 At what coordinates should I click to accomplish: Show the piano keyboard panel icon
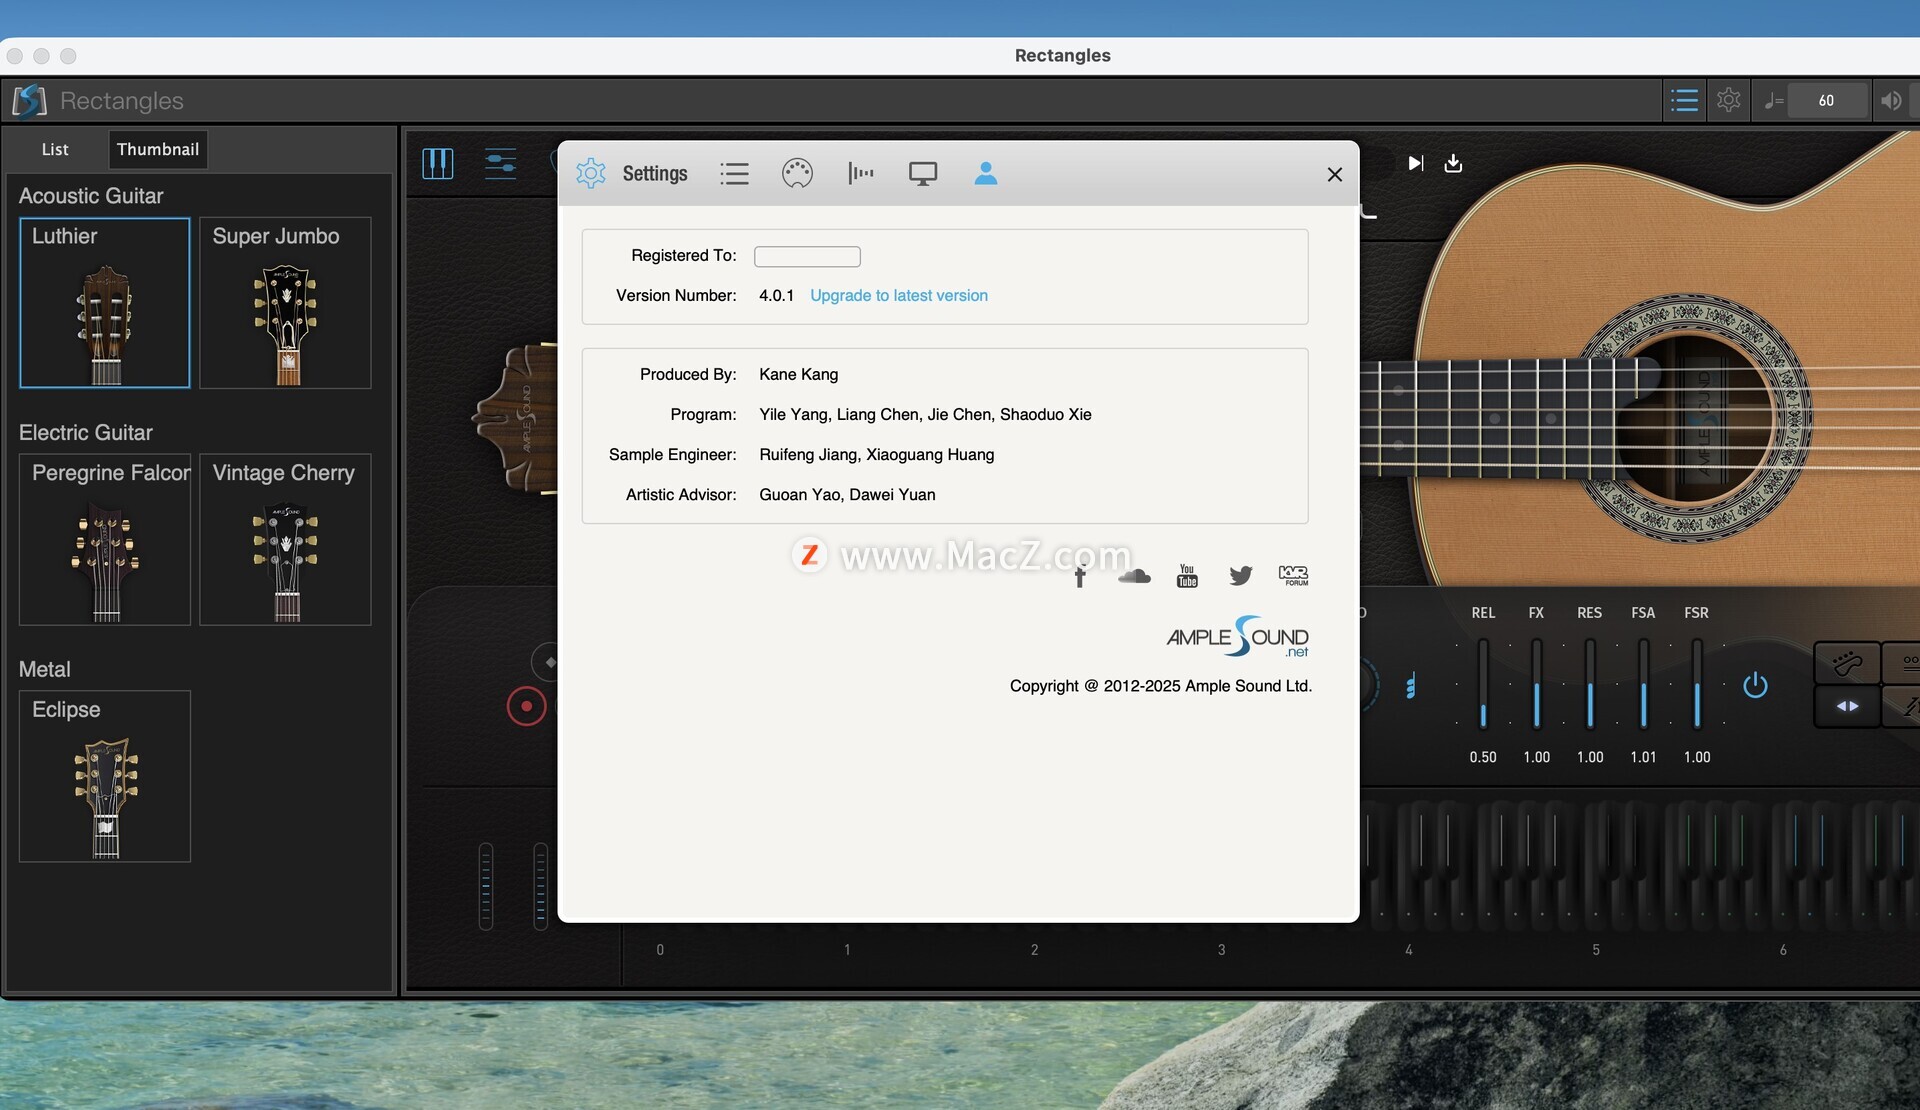pos(438,163)
